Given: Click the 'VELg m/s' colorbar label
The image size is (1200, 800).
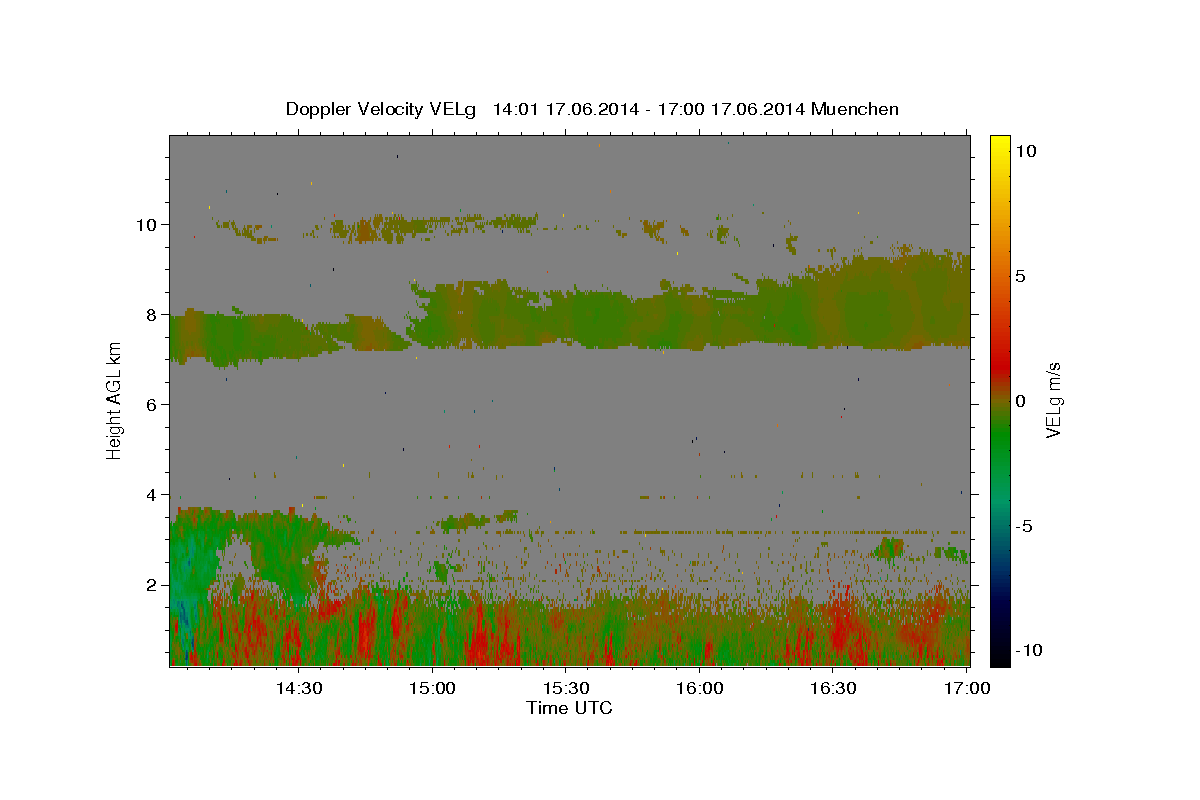Looking at the screenshot, I should pyautogui.click(x=1053, y=401).
